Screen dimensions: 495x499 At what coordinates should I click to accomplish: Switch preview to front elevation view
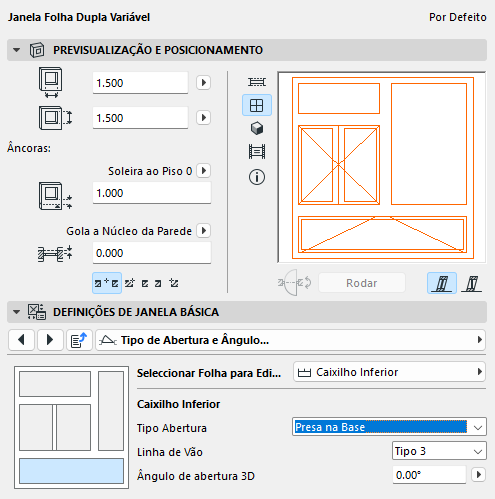[x=257, y=105]
